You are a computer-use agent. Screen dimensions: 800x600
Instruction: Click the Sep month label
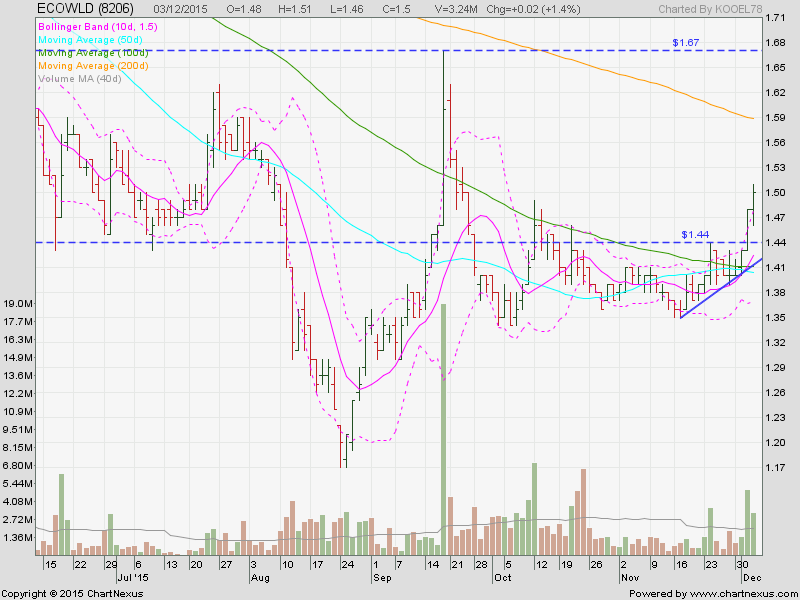click(x=382, y=578)
